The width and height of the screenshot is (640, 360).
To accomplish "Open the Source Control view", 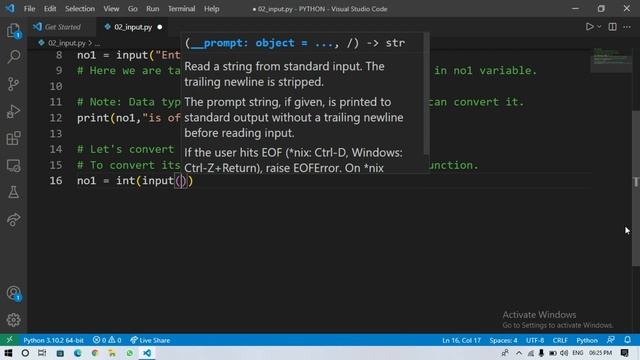I will tap(13, 84).
